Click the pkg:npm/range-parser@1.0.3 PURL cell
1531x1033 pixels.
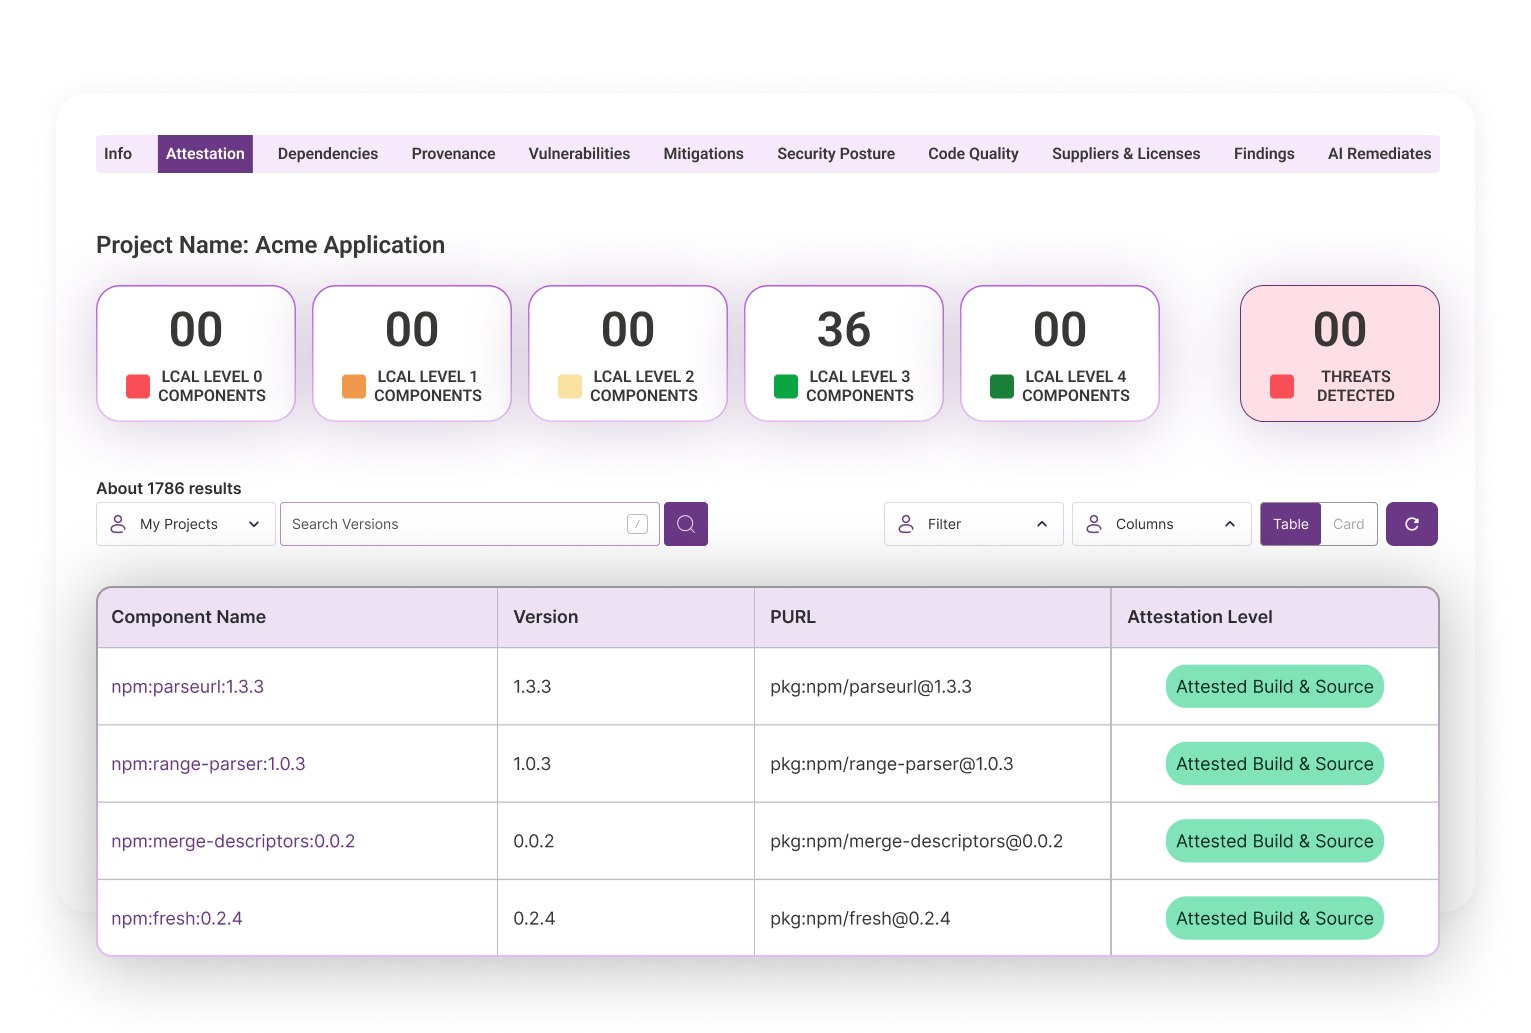point(933,764)
